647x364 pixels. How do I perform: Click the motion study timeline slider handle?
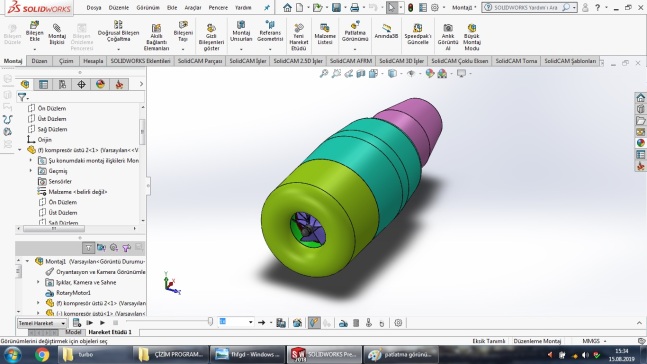(210, 321)
